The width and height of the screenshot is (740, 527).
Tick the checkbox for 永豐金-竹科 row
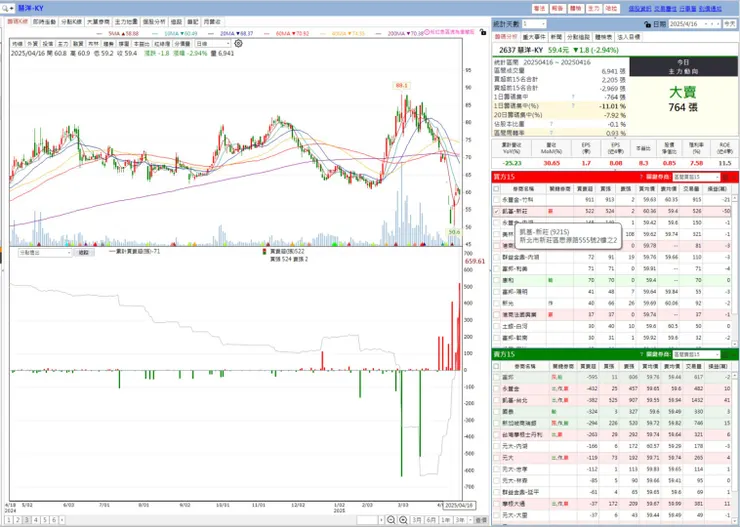pyautogui.click(x=496, y=200)
